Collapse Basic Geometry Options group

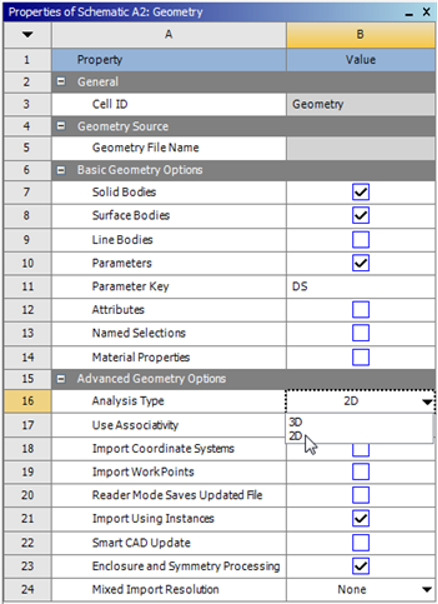pyautogui.click(x=61, y=170)
